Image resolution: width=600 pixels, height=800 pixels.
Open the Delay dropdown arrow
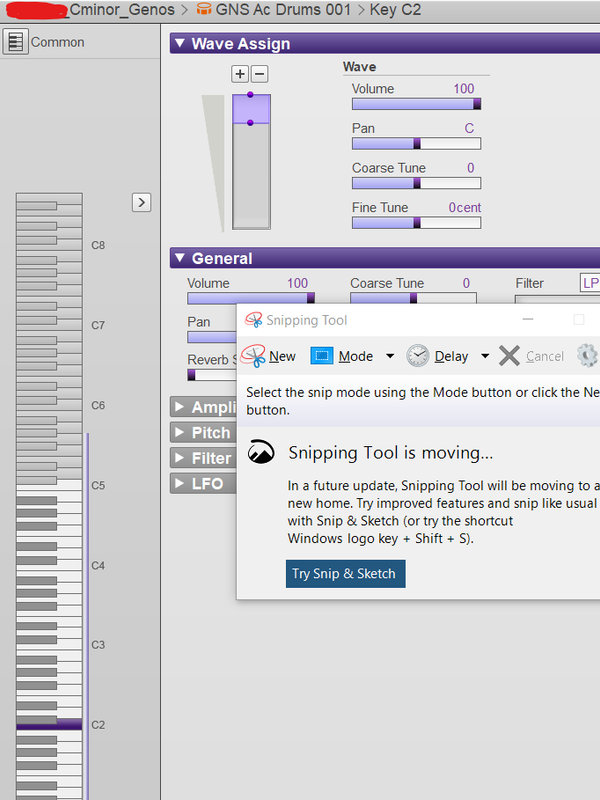coord(485,356)
